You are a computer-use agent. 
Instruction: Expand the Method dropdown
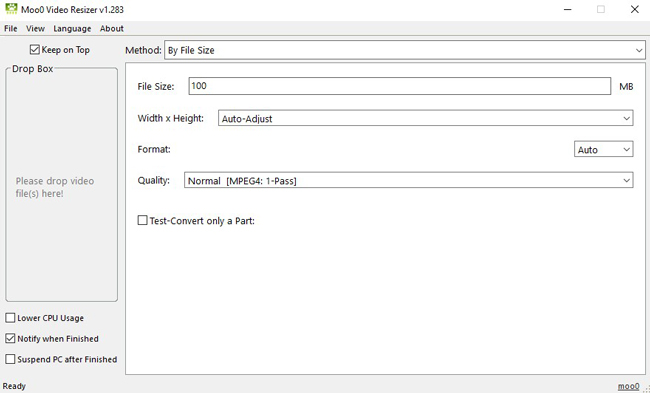point(405,50)
